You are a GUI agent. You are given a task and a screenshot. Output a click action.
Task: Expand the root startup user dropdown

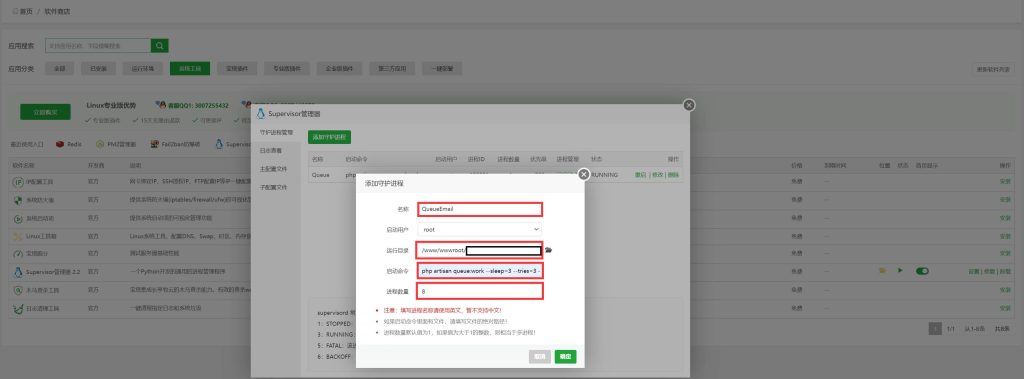click(x=480, y=229)
